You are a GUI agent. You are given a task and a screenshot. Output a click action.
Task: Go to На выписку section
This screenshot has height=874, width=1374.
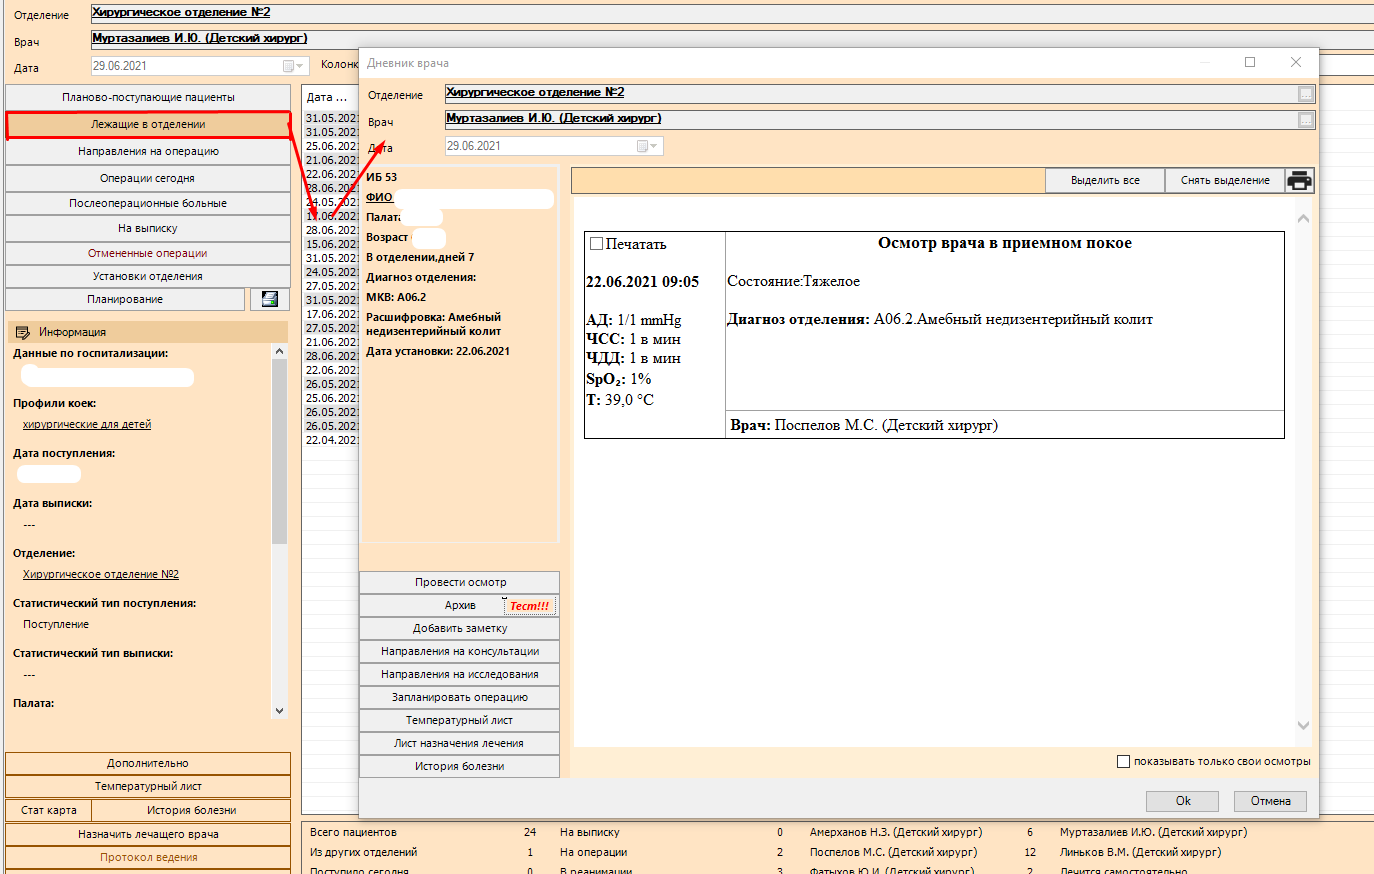pyautogui.click(x=148, y=228)
